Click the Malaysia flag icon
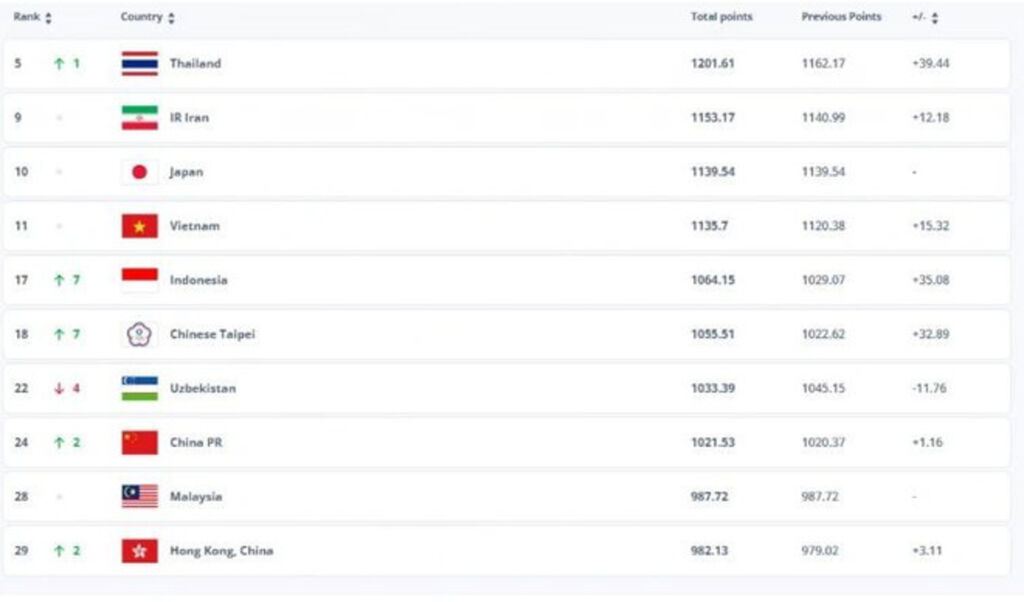This screenshot has width=1024, height=602. (139, 497)
